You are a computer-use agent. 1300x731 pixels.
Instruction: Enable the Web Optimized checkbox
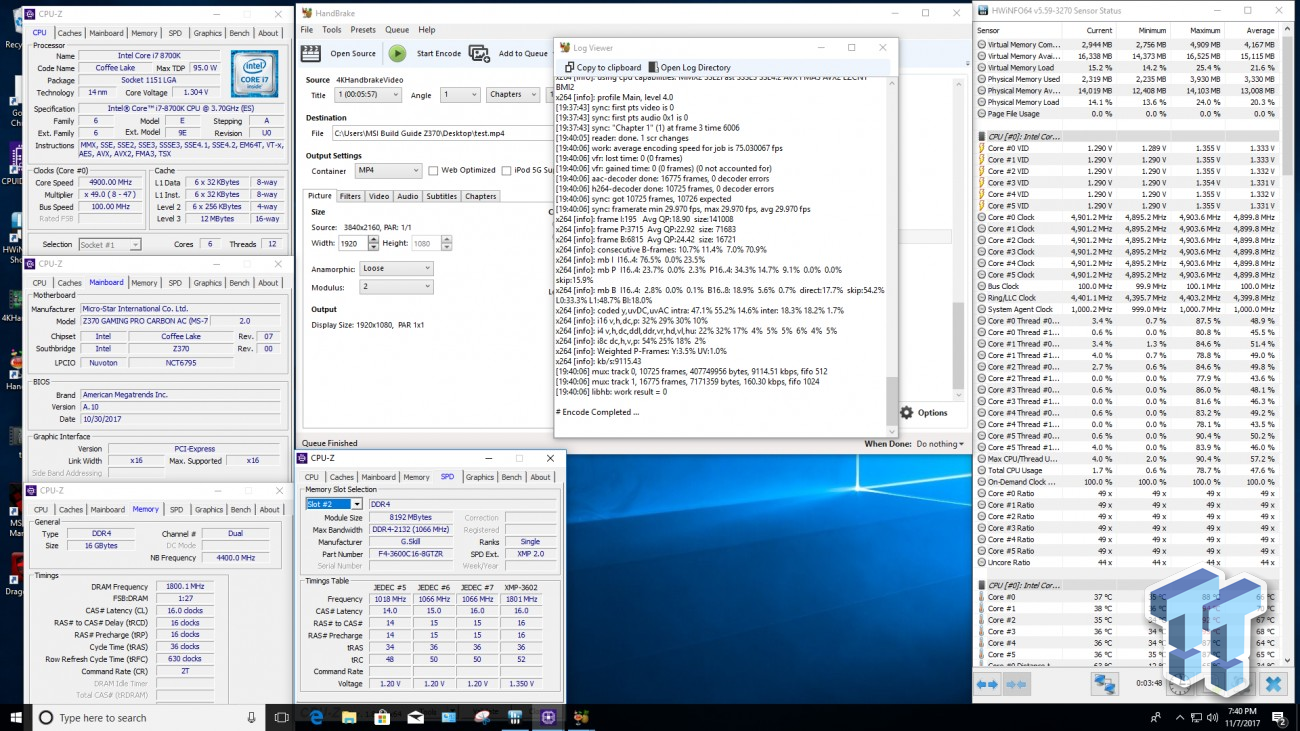433,171
